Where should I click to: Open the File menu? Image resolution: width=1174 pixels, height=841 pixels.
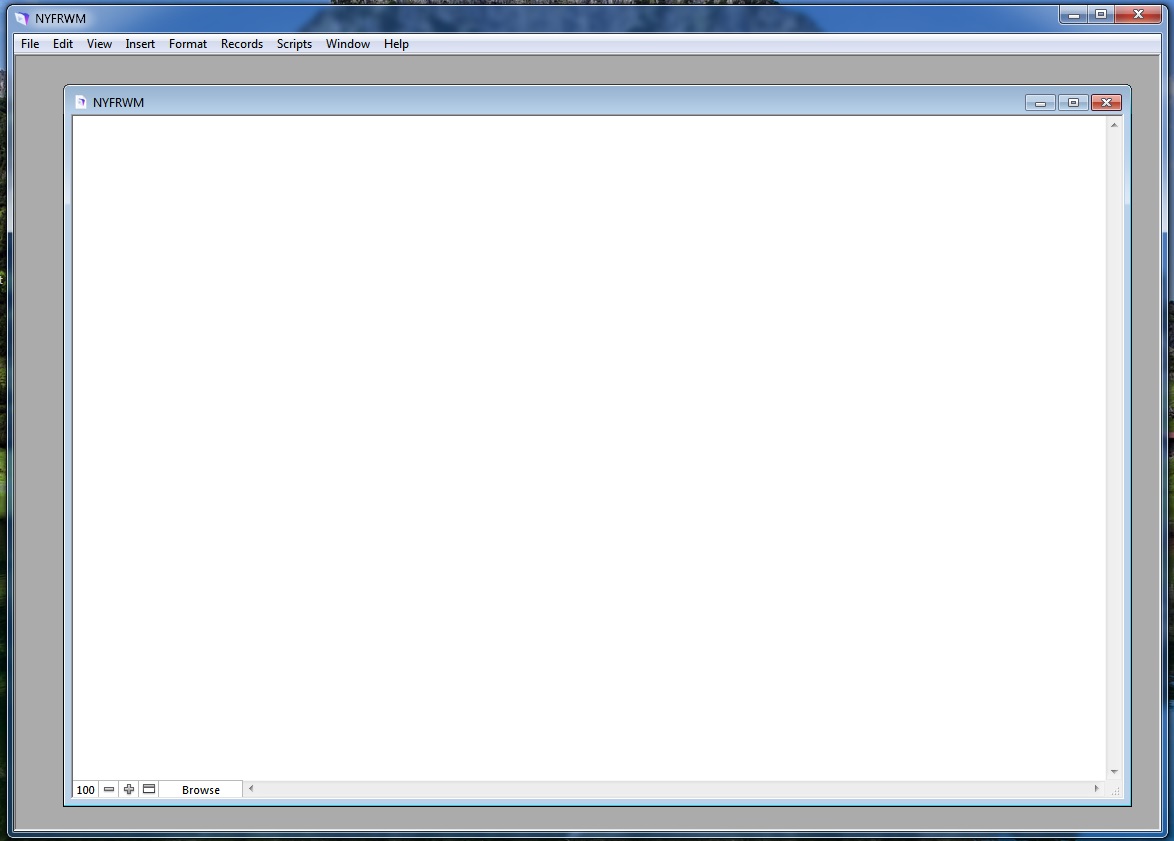pyautogui.click(x=30, y=43)
